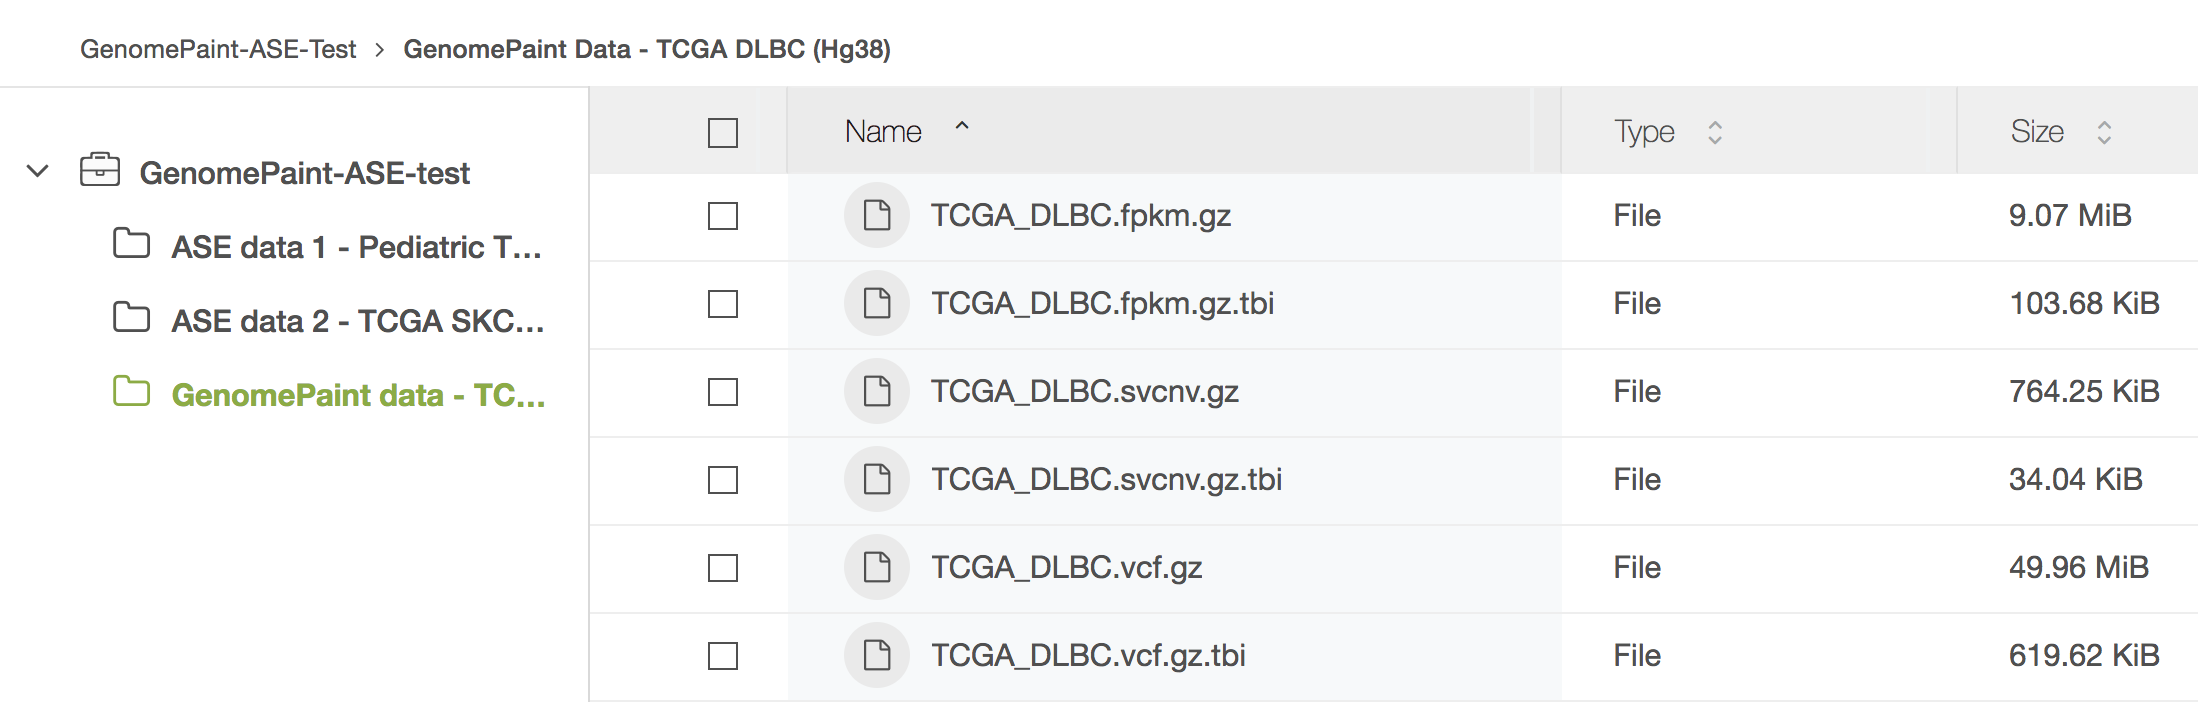Viewport: 2198px width, 702px height.
Task: Collapse the GenomePaint-ASE-test tree chevron
Action: [38, 171]
